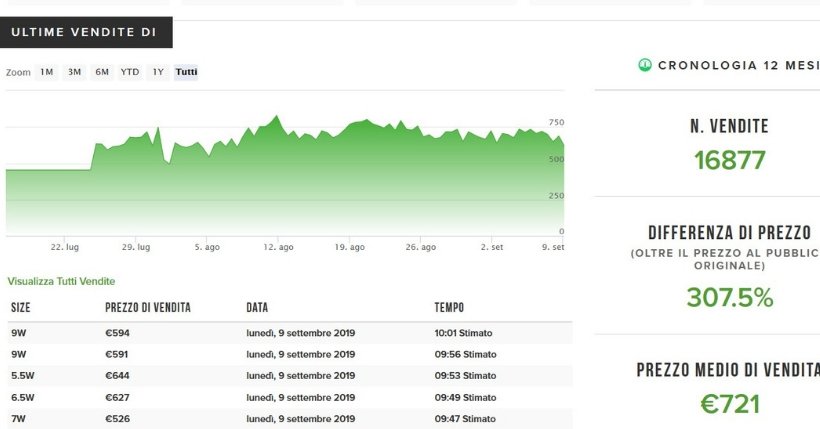This screenshot has height=429, width=820.
Task: Click the 09:47 Stimato time cell
Action: 465,419
